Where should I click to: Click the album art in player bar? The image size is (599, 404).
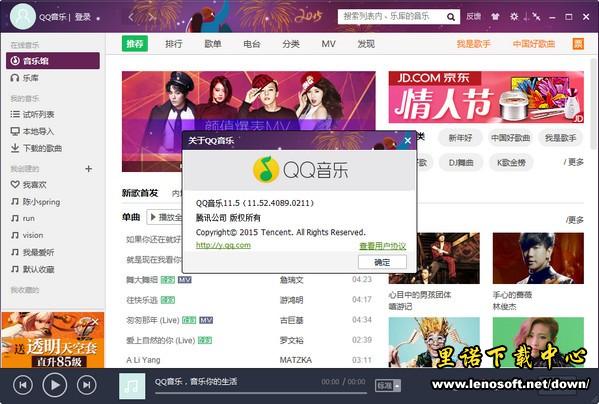pos(132,386)
